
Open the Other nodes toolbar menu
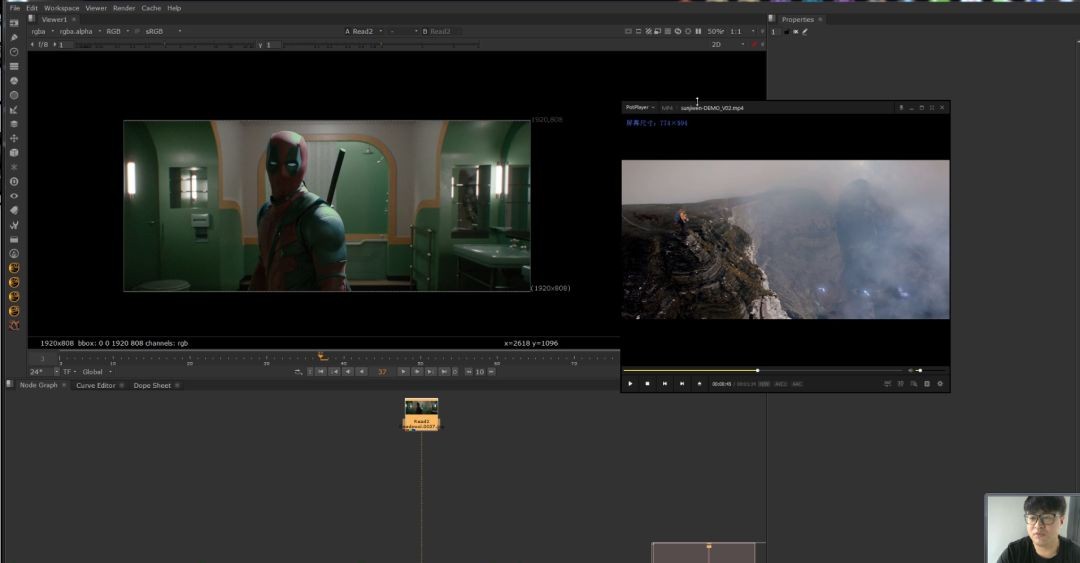[x=14, y=240]
